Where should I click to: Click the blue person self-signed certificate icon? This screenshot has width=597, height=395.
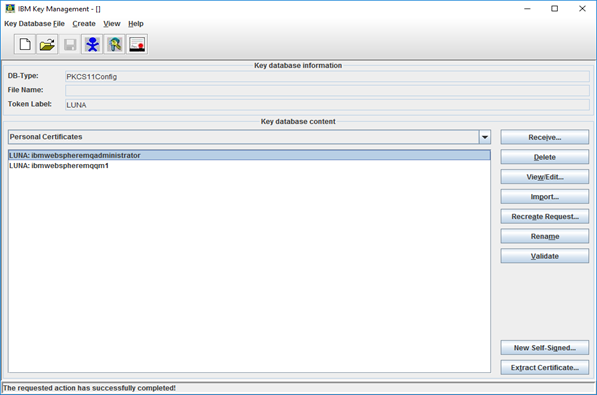click(x=92, y=45)
